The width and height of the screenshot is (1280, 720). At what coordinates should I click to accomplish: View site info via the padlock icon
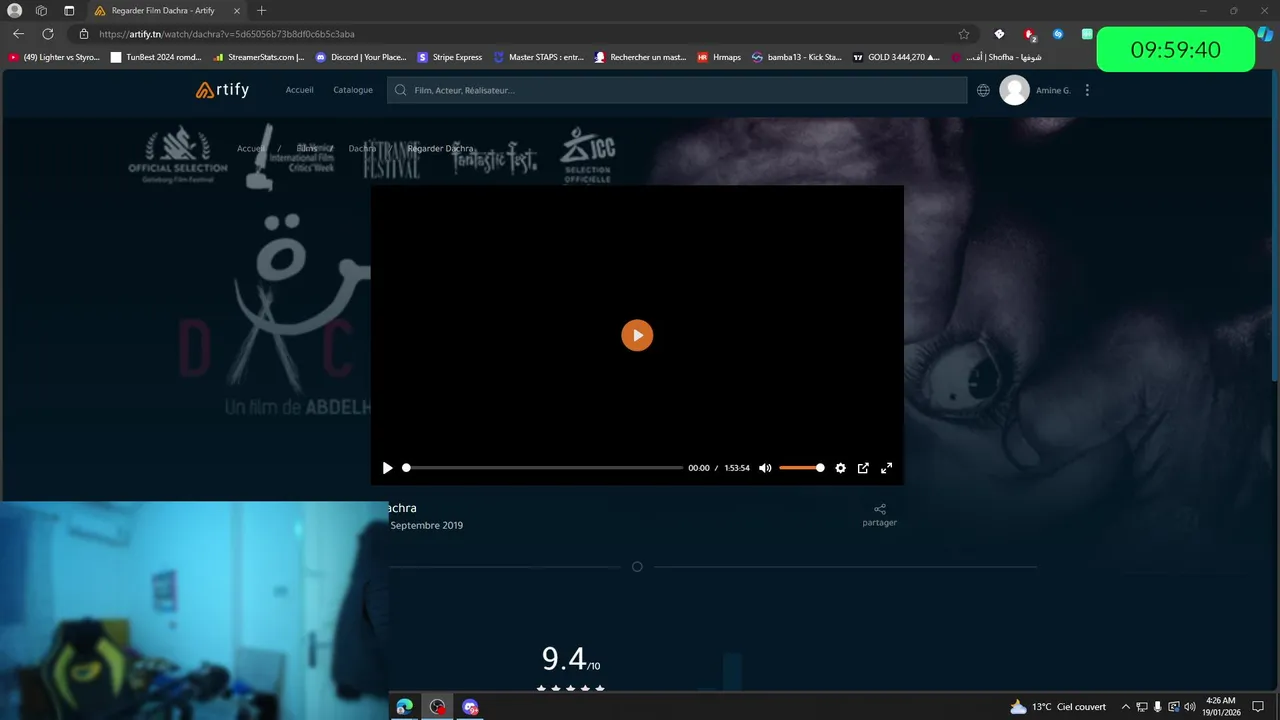click(84, 34)
